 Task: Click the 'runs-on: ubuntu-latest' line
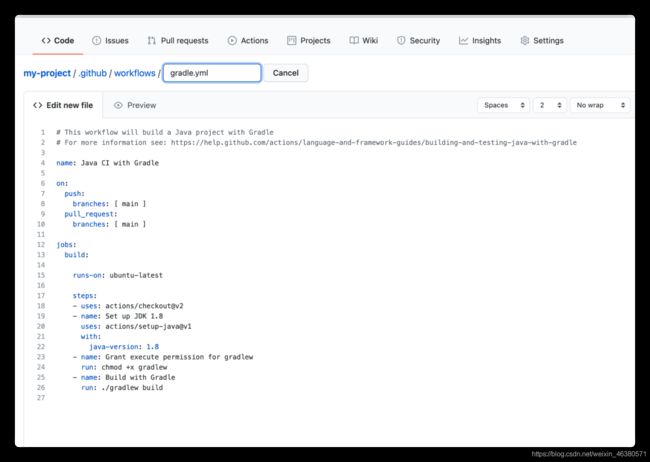(x=118, y=275)
